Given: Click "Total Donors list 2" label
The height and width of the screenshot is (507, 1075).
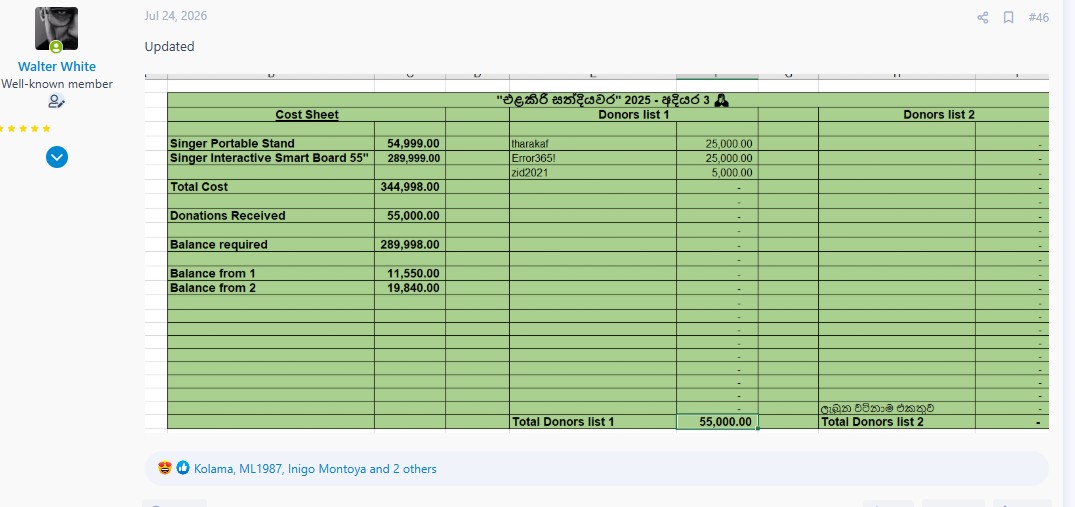Looking at the screenshot, I should [x=872, y=421].
